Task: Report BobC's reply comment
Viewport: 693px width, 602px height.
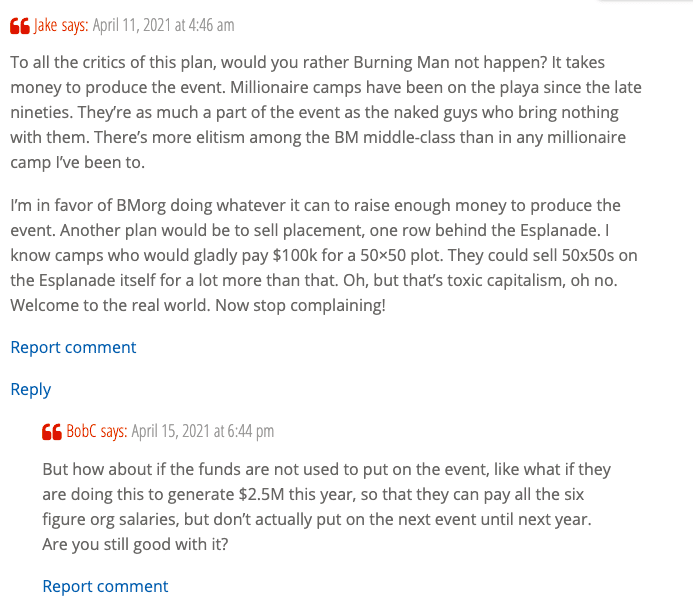Action: point(105,586)
